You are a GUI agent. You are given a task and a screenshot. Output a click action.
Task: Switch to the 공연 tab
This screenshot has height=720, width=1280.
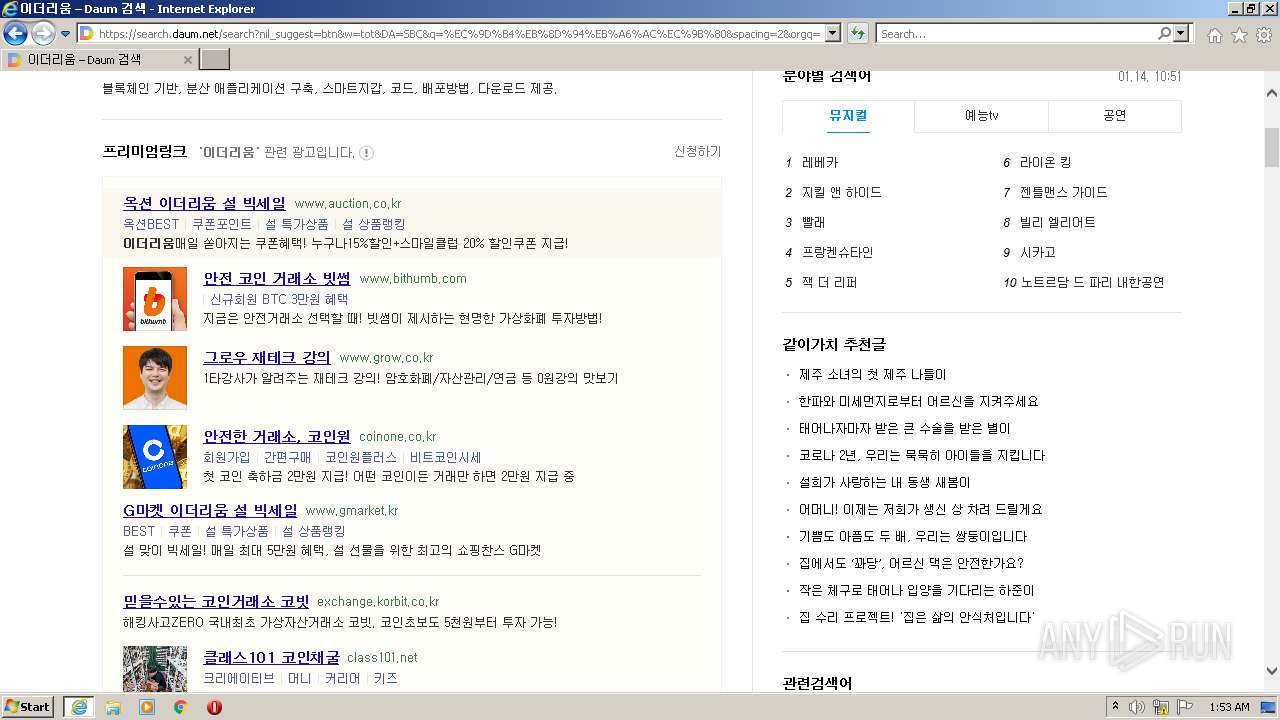(1114, 116)
